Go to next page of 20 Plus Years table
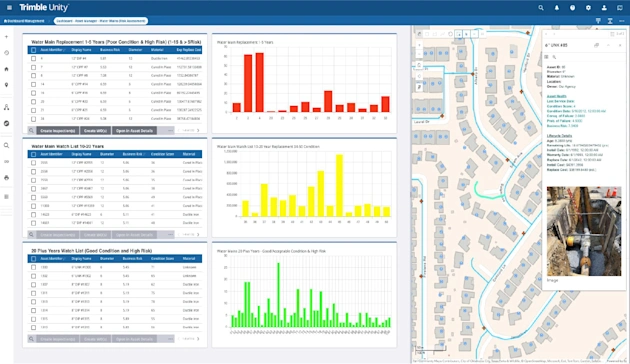The width and height of the screenshot is (630, 364). (x=198, y=339)
